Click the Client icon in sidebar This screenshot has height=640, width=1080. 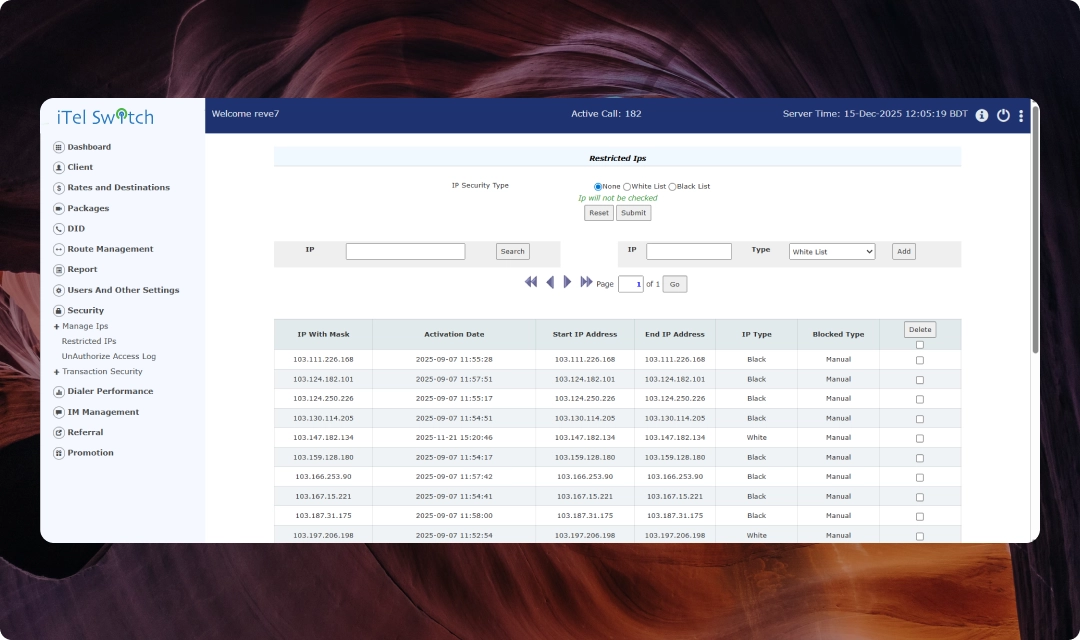[58, 168]
